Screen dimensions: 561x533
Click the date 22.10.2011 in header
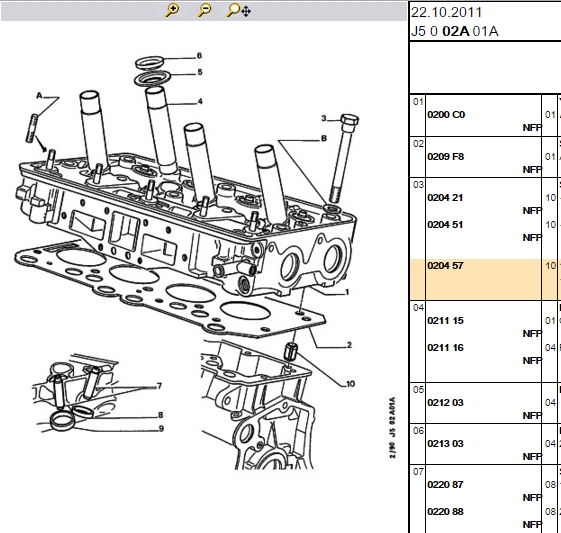click(x=447, y=13)
